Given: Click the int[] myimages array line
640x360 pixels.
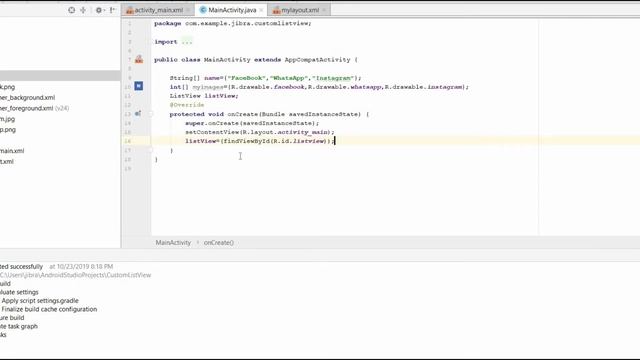Looking at the screenshot, I should point(319,87).
